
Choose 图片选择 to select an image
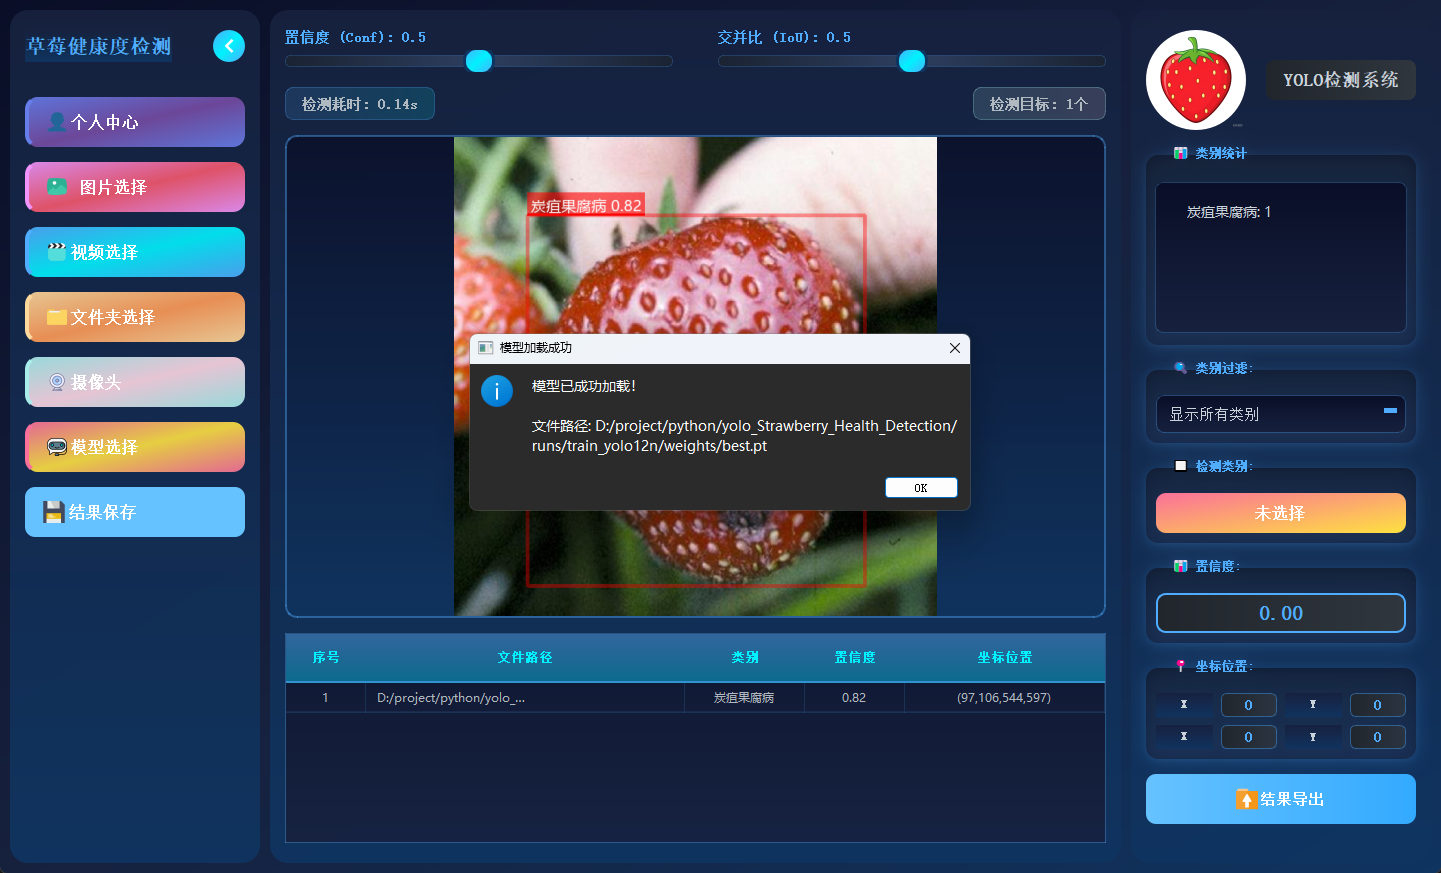pos(135,187)
